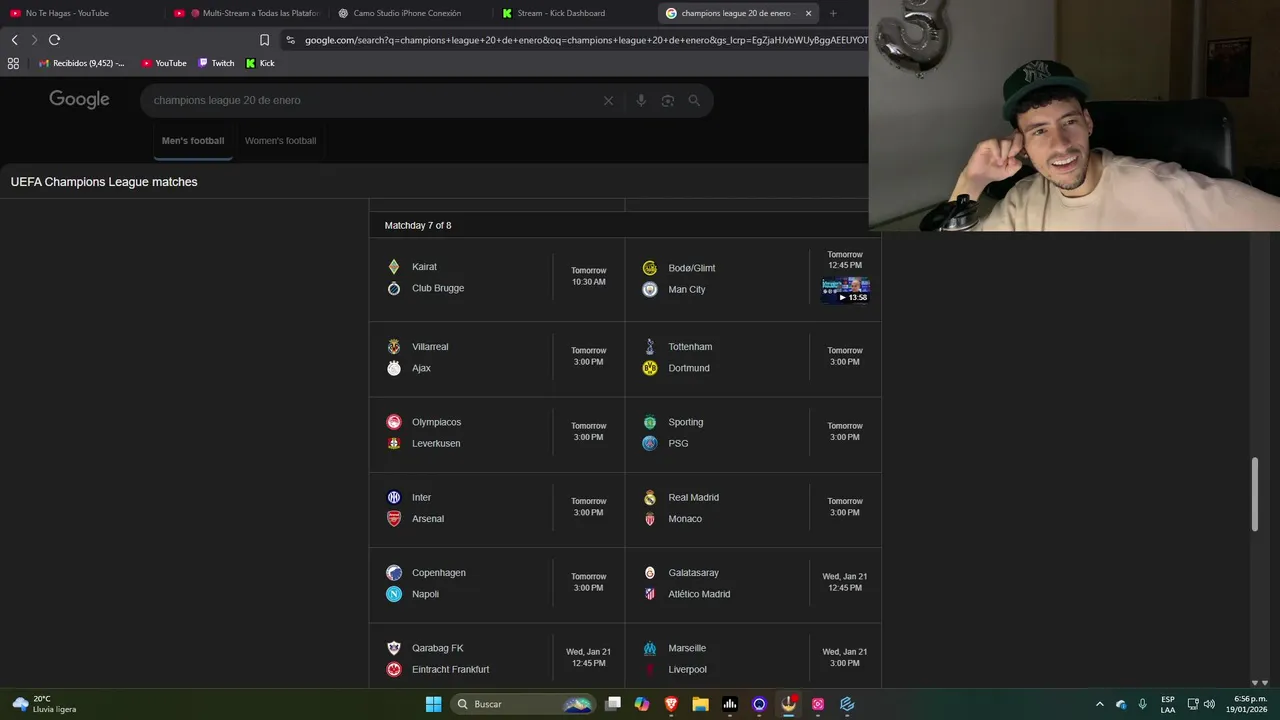Clear the Google search box
Image resolution: width=1280 pixels, height=720 pixels.
(608, 100)
